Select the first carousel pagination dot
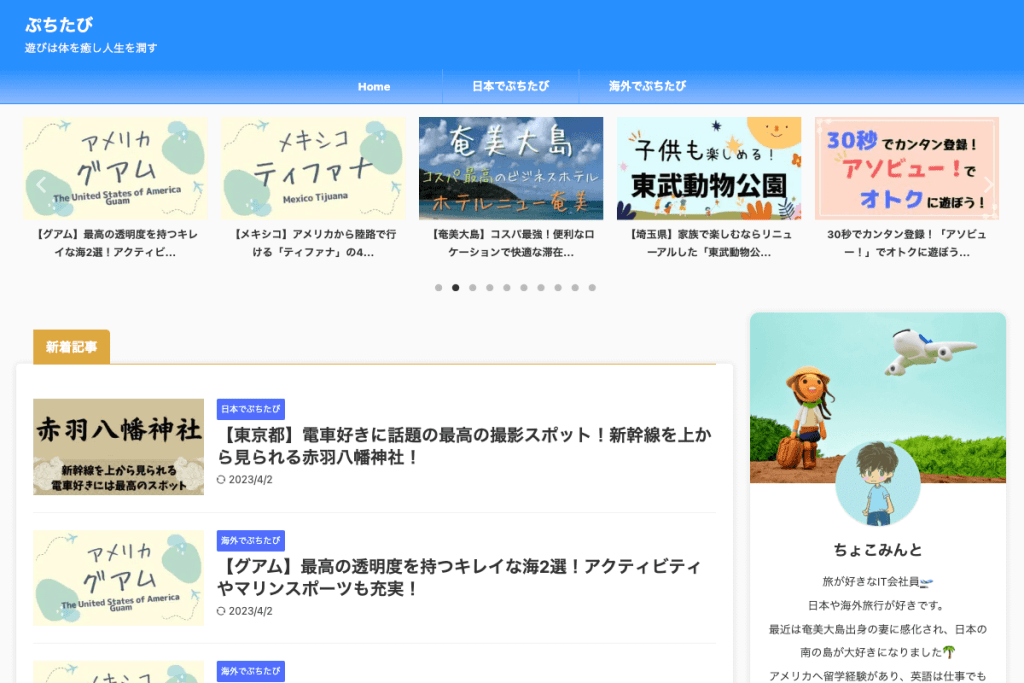This screenshot has width=1024, height=683. point(438,288)
